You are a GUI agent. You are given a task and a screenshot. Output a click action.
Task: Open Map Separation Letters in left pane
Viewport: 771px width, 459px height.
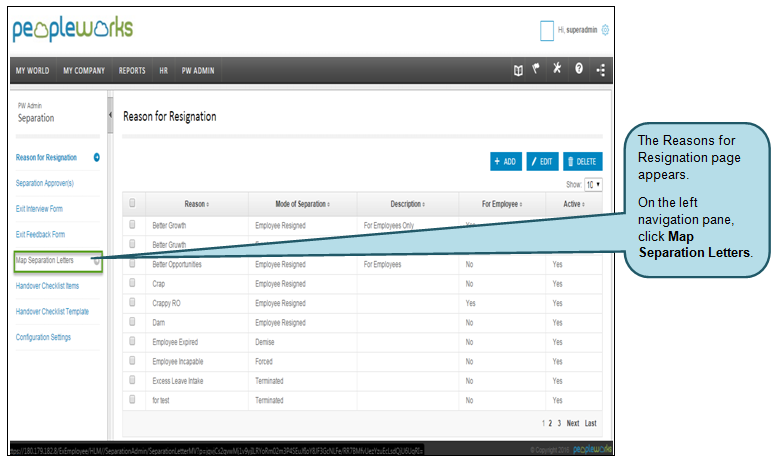pos(45,260)
